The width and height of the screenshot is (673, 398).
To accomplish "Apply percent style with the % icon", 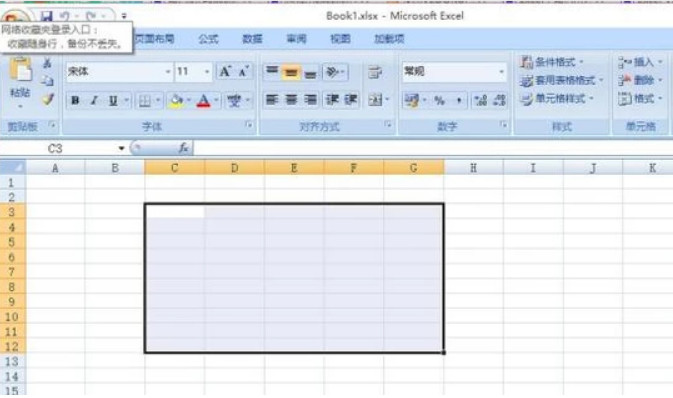I will [x=439, y=100].
